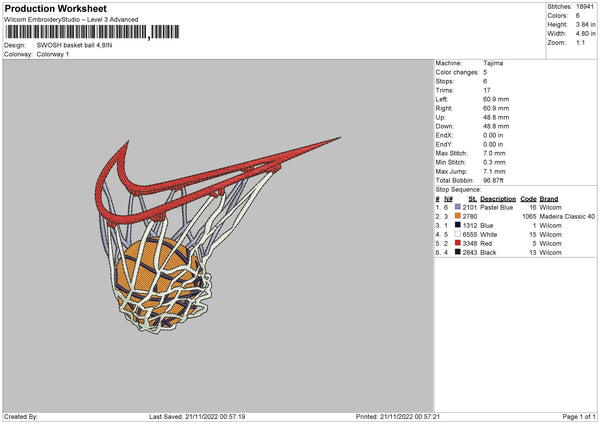Click the 'Last Saved' timestamp in footer
This screenshot has width=600, height=424.
pos(197,416)
